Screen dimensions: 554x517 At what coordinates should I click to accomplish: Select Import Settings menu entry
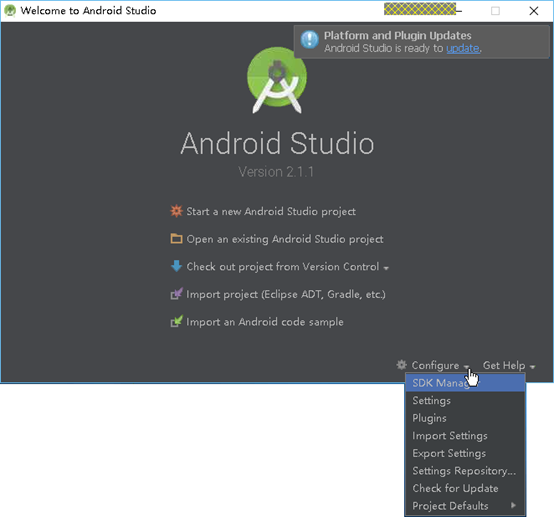tap(465, 436)
